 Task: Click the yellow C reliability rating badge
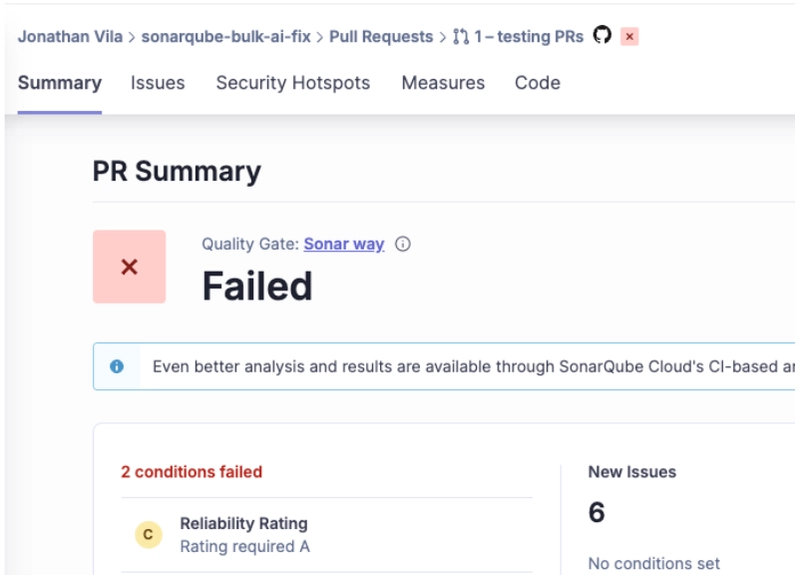(148, 534)
